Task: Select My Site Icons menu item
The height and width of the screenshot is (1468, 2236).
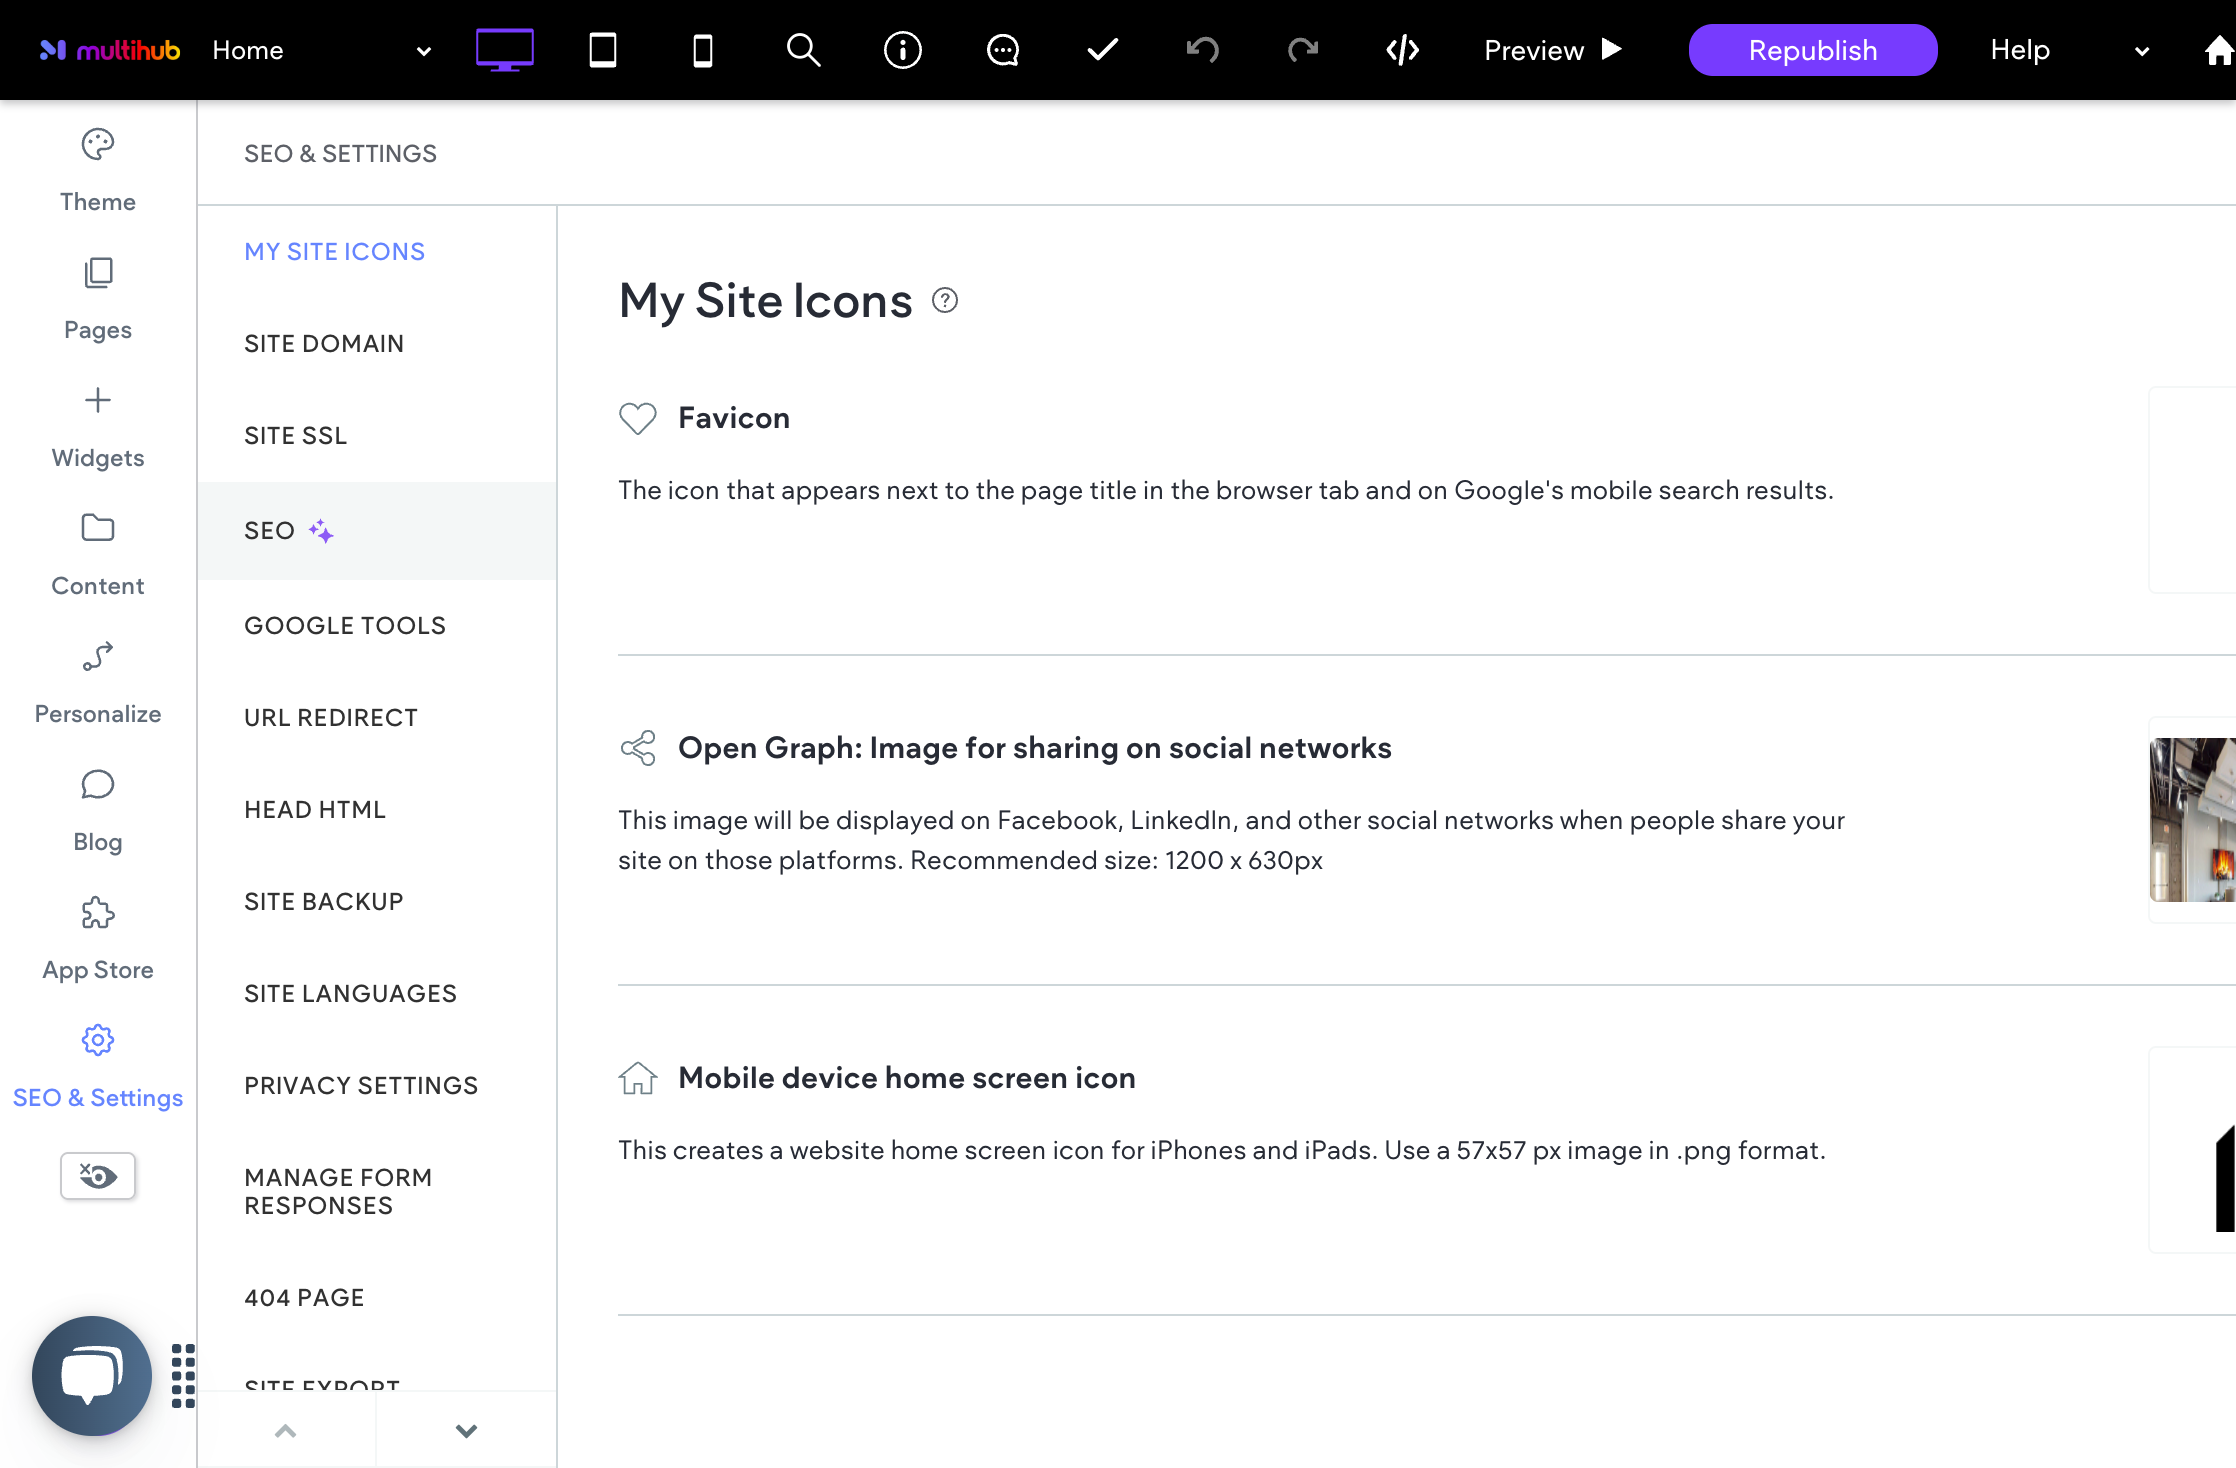Action: click(x=377, y=252)
